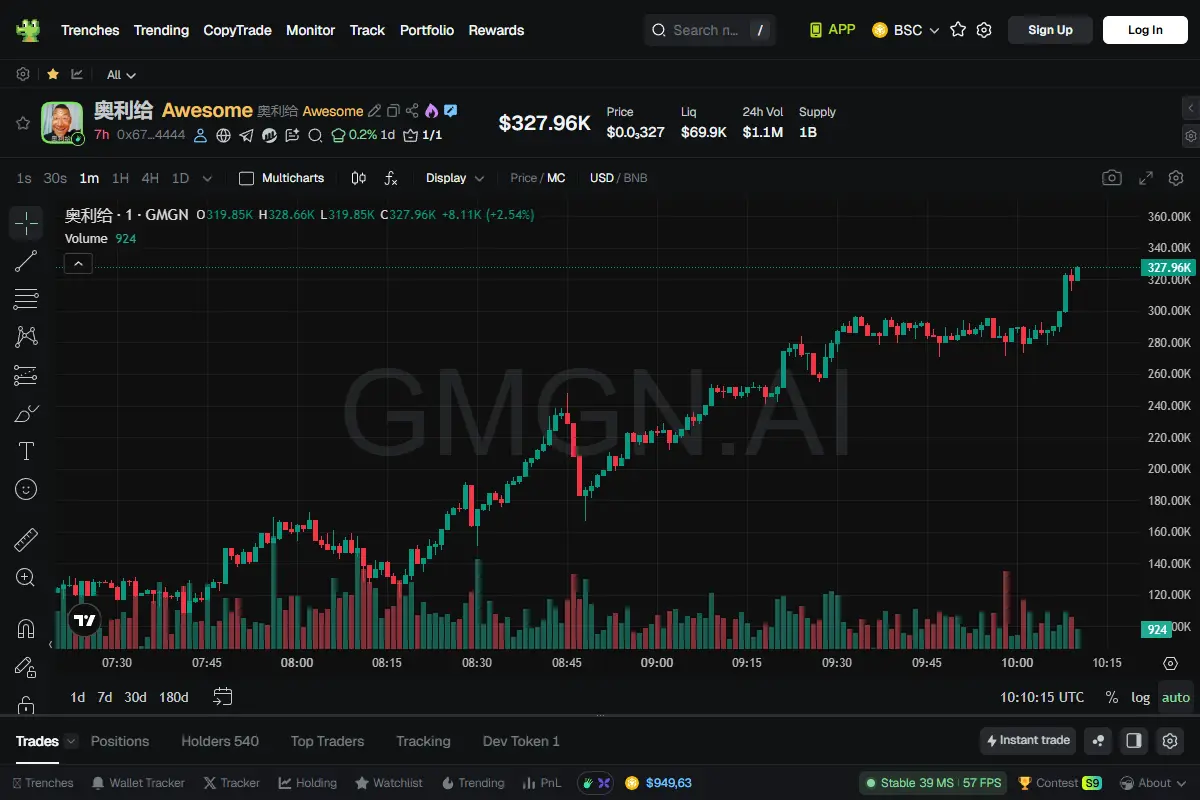Expand the About menu in footer

coord(1154,783)
